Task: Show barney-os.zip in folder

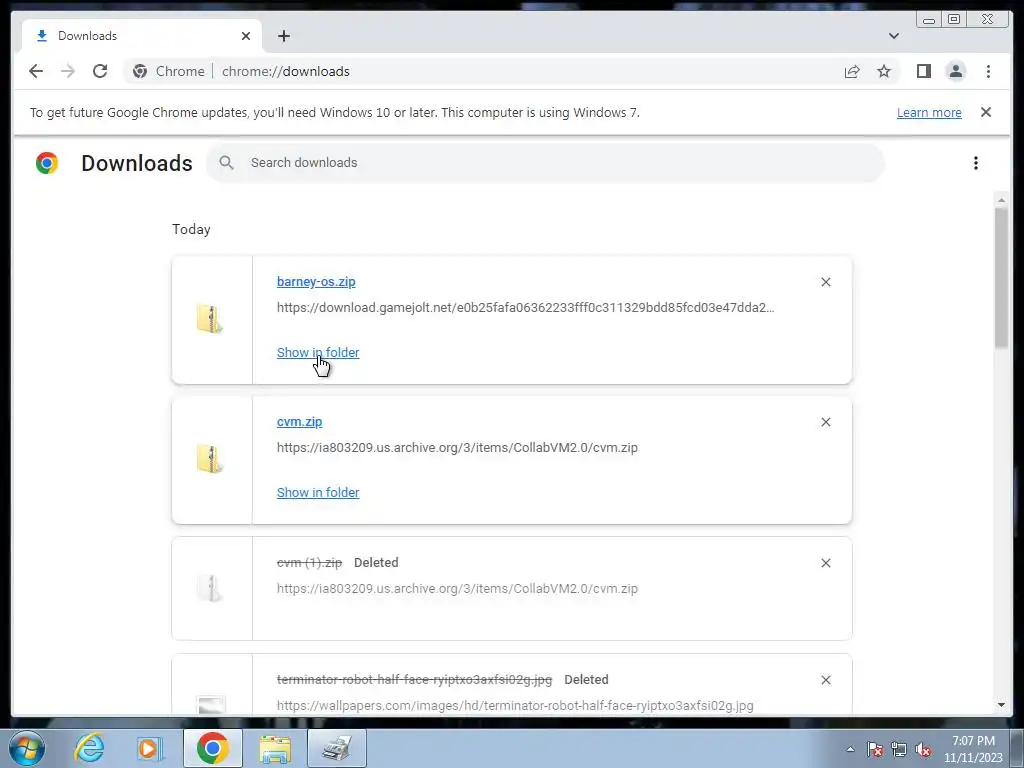Action: pyautogui.click(x=318, y=353)
